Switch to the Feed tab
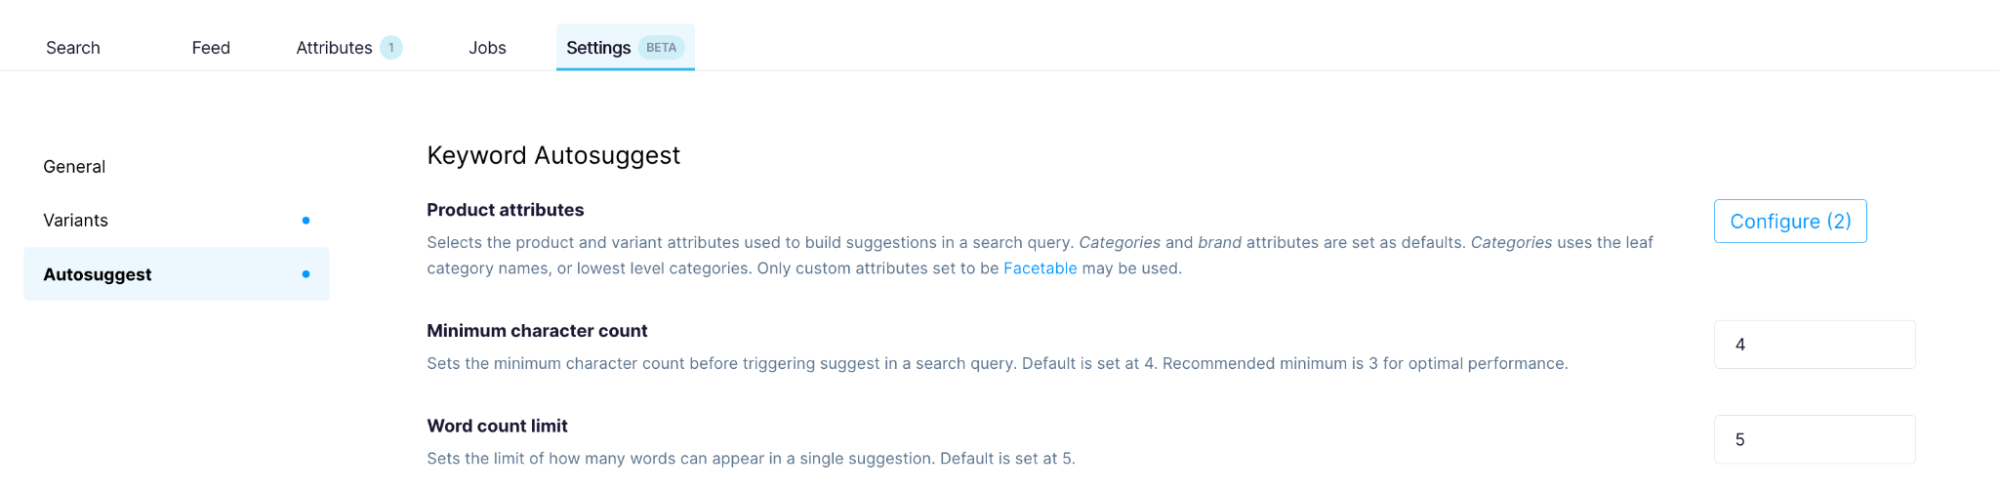 (x=211, y=48)
